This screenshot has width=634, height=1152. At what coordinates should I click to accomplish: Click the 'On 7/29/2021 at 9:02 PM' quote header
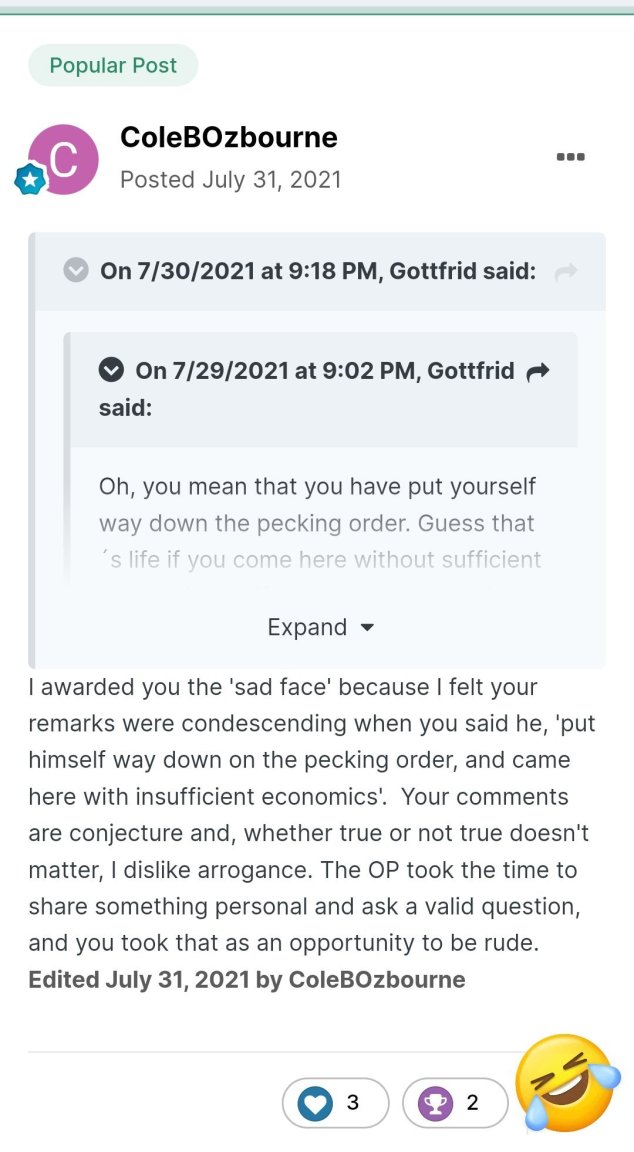[325, 389]
